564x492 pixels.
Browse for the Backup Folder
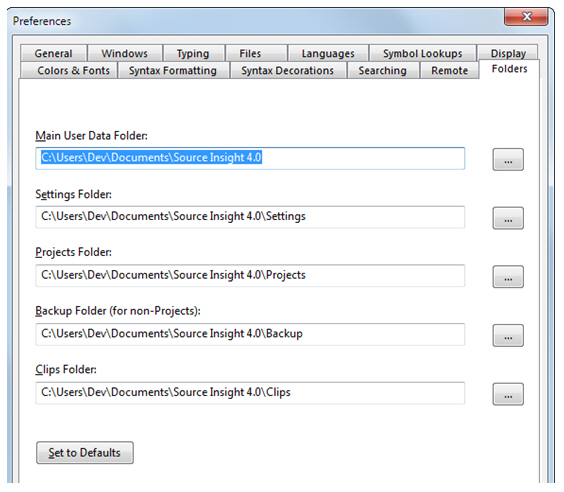pos(508,335)
